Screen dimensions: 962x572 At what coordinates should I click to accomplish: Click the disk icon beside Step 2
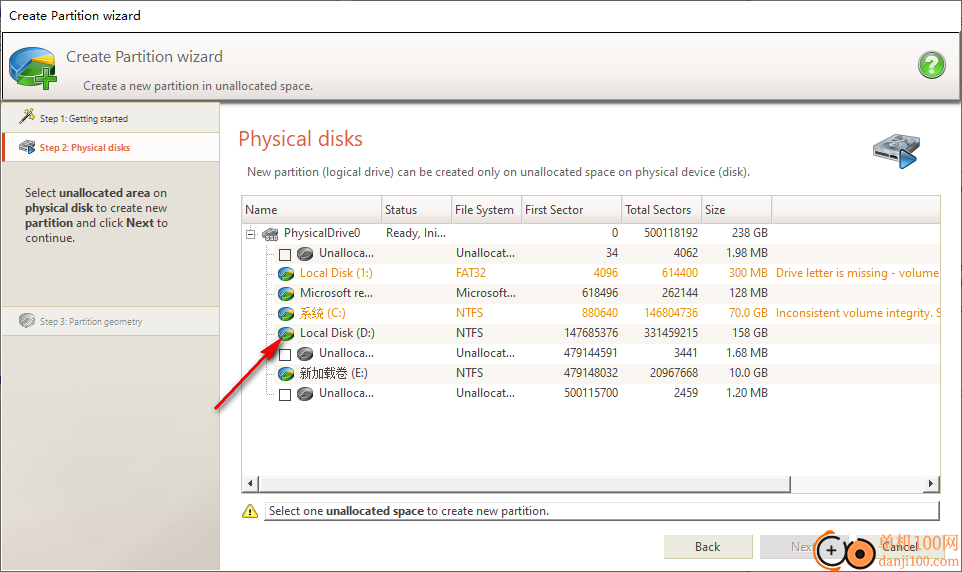tap(27, 147)
